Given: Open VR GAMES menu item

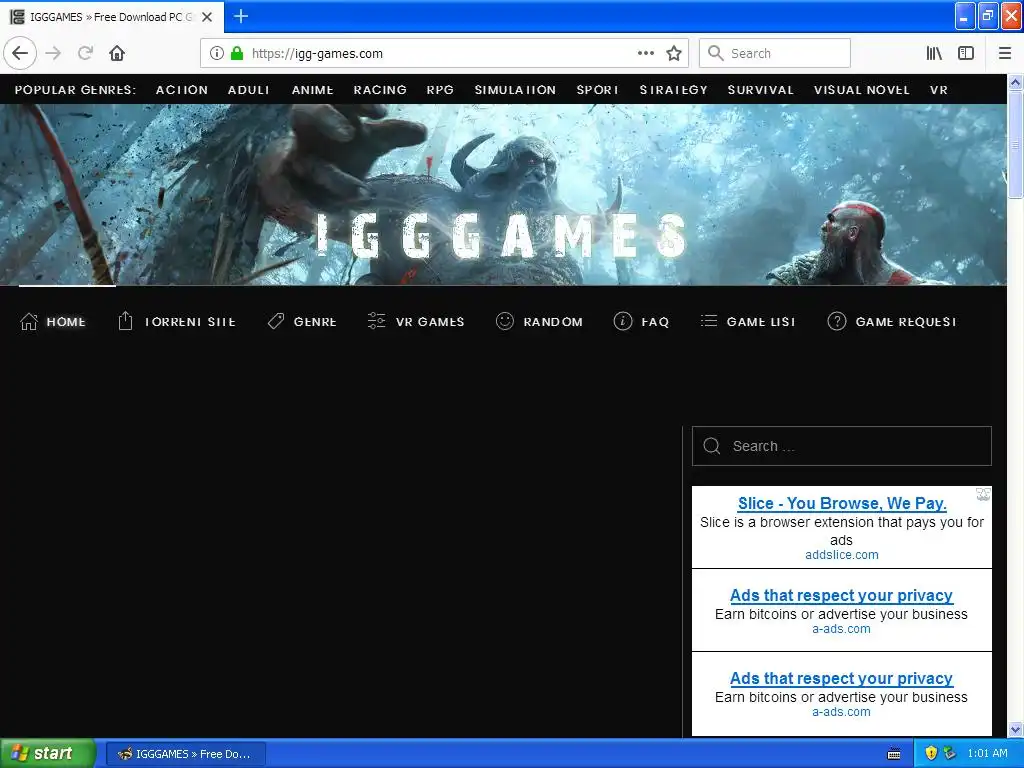Looking at the screenshot, I should pos(430,322).
